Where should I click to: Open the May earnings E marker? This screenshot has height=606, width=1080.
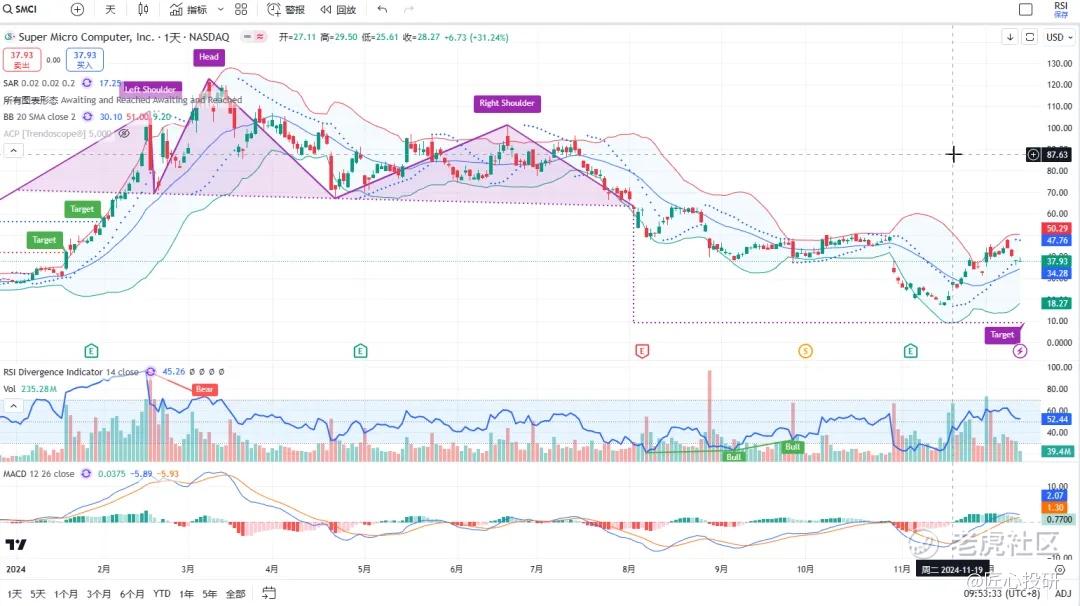point(360,351)
